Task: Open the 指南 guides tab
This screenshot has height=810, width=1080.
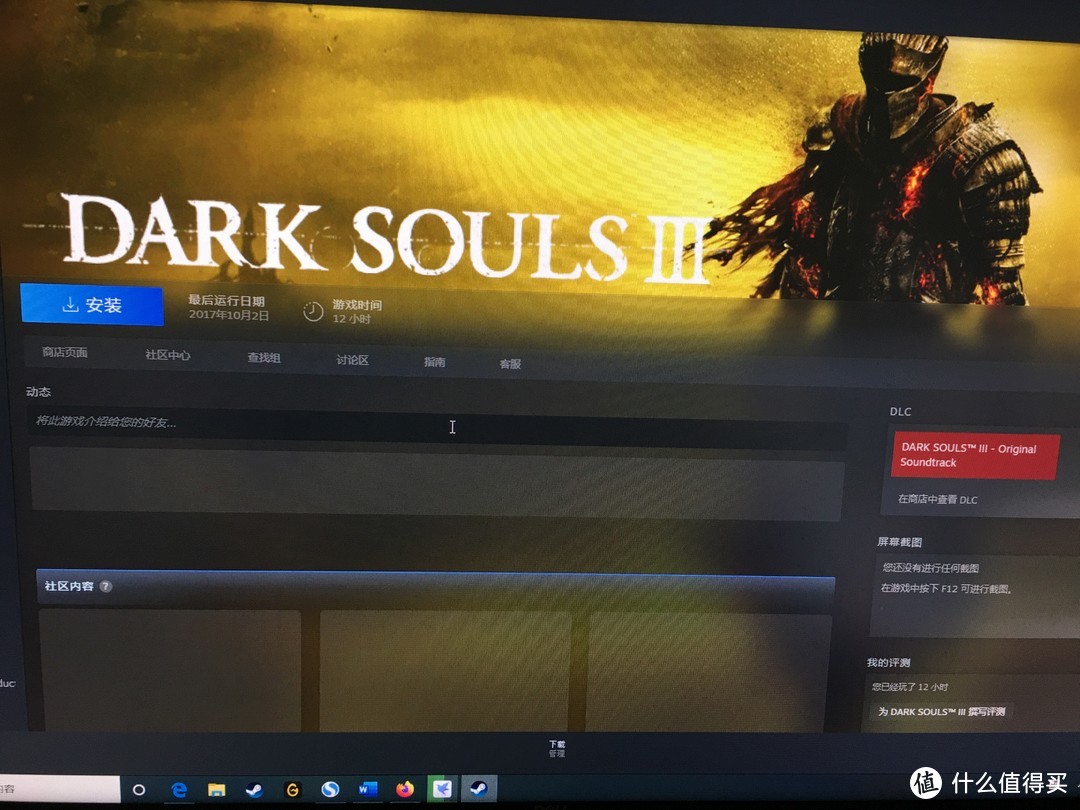Action: click(x=435, y=362)
